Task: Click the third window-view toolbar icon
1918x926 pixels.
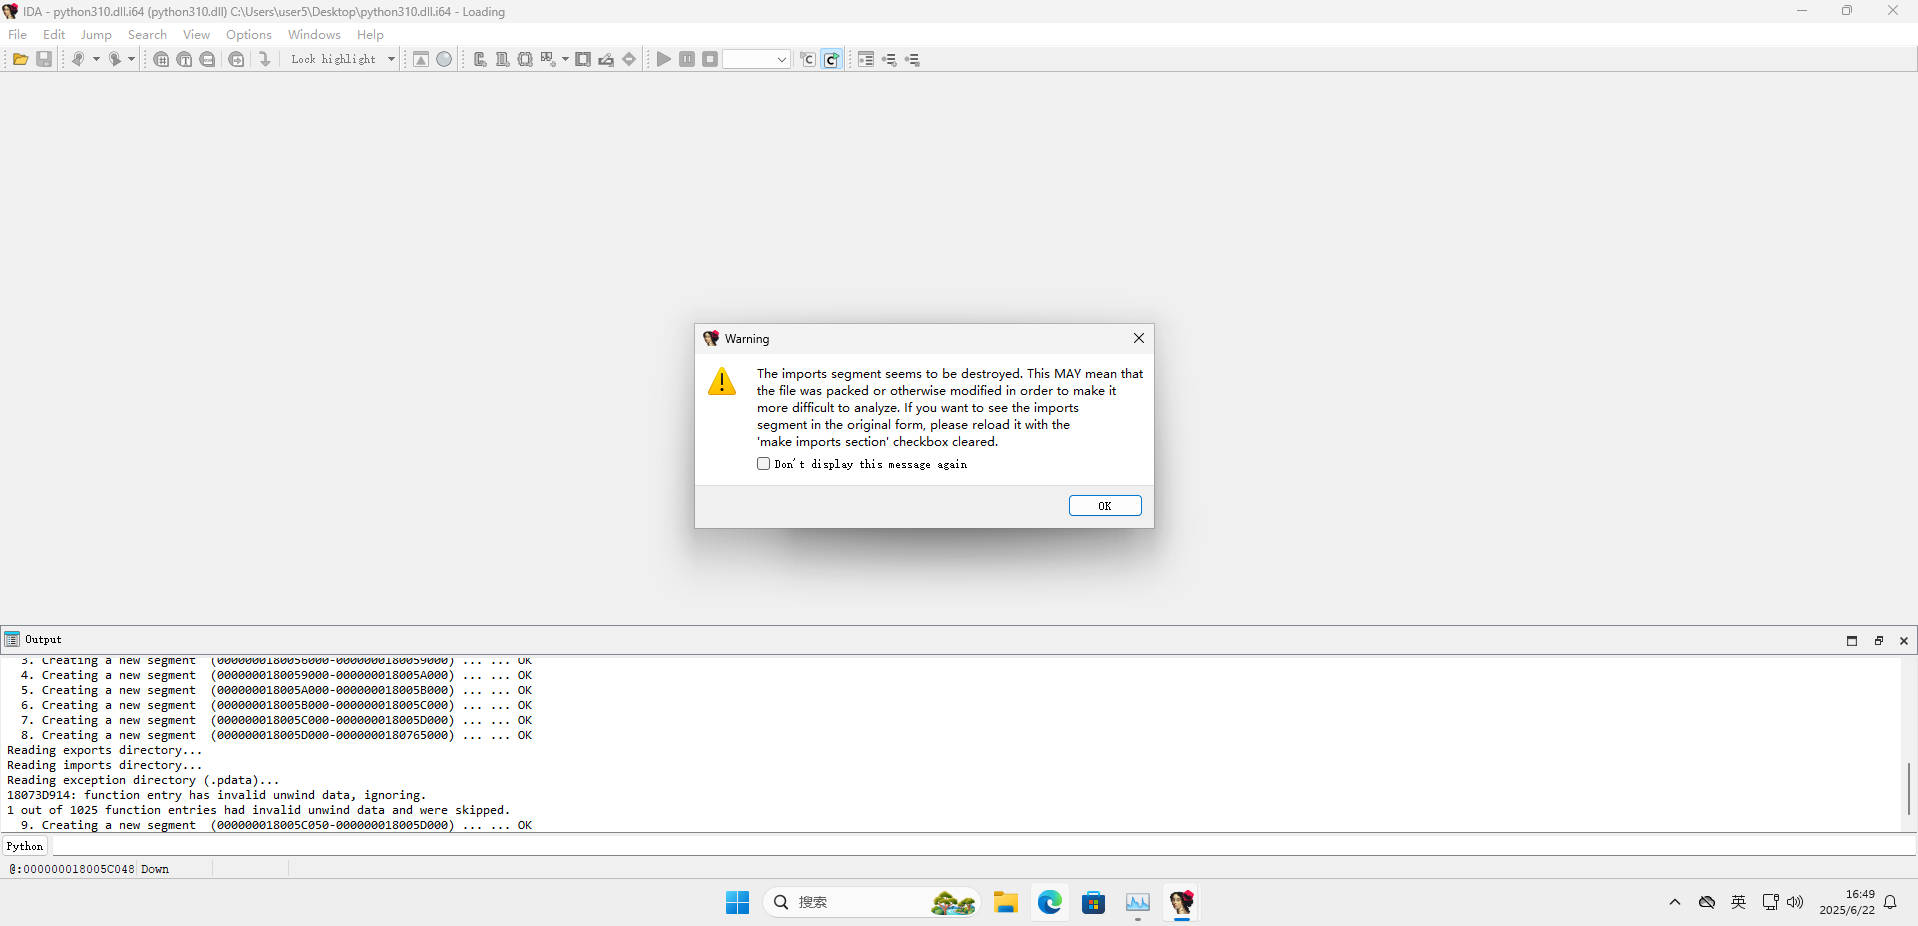Action: [x=525, y=59]
